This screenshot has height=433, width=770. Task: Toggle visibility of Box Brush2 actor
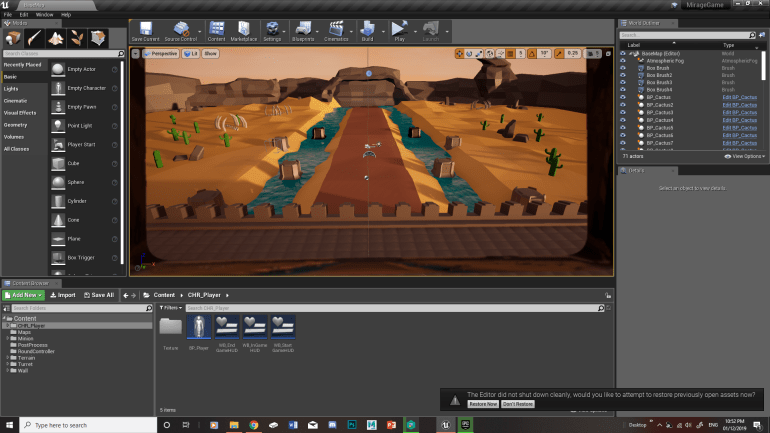pyautogui.click(x=623, y=75)
